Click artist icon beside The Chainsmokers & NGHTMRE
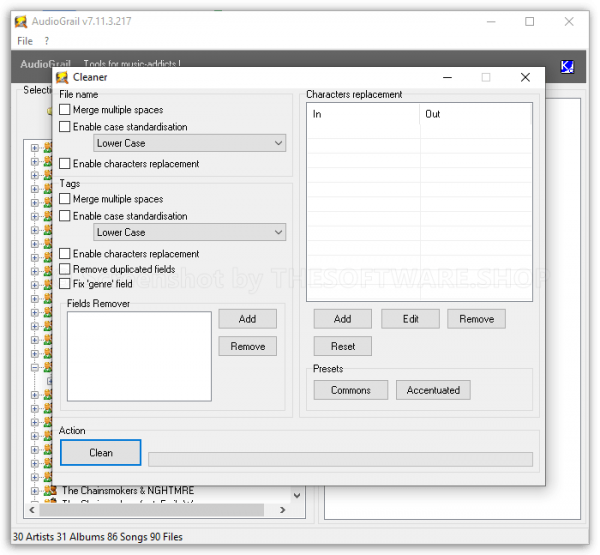 tap(50, 490)
